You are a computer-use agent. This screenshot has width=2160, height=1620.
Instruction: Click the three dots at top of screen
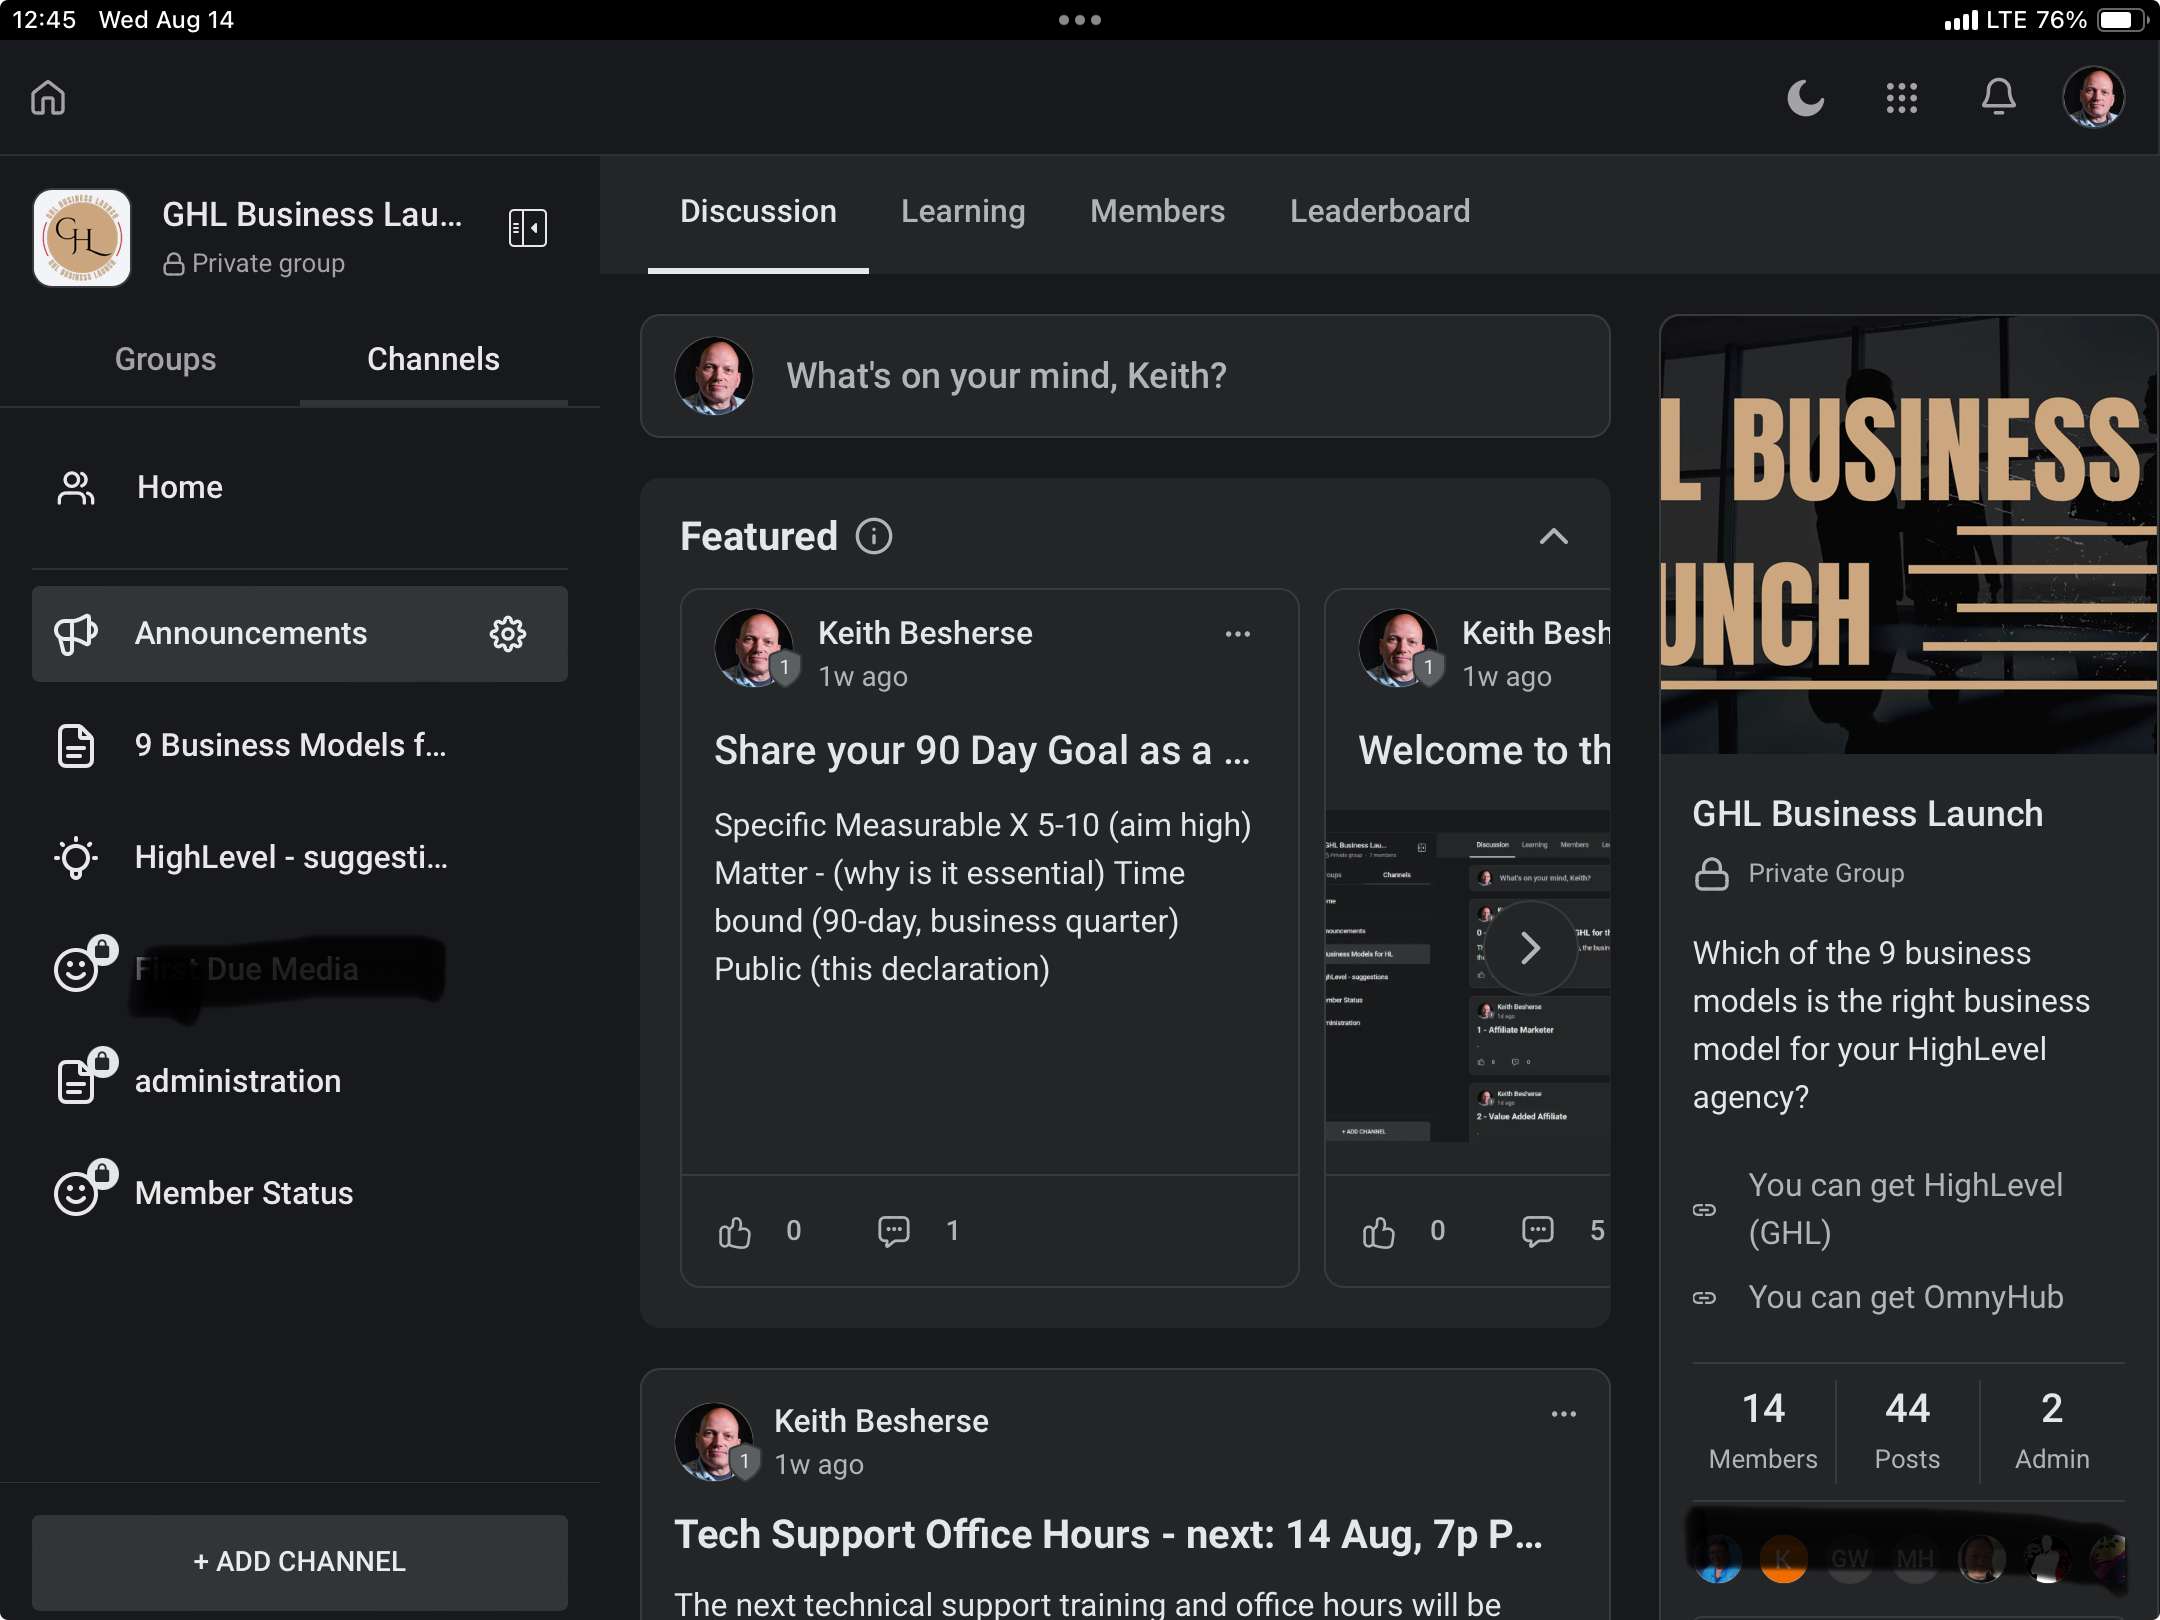[1080, 20]
